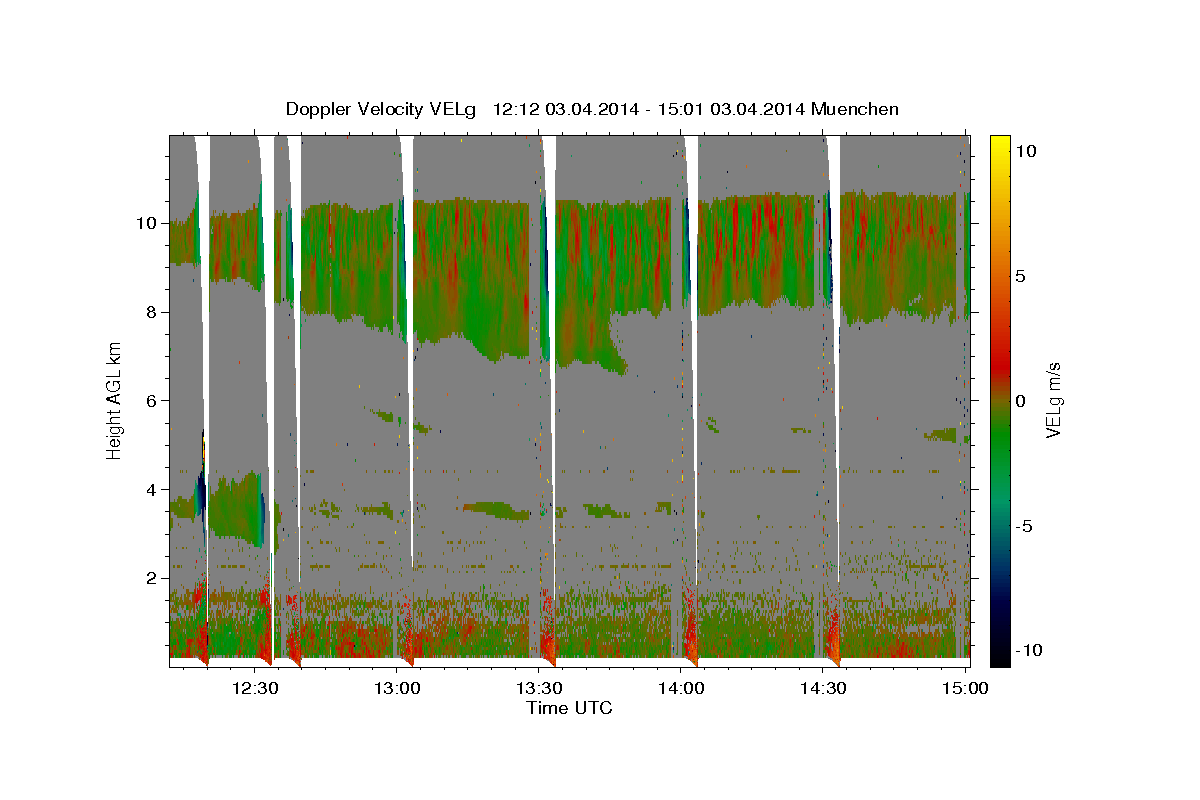The image size is (1200, 800).
Task: Click 'Muenchen' in the plot title
Action: point(856,109)
